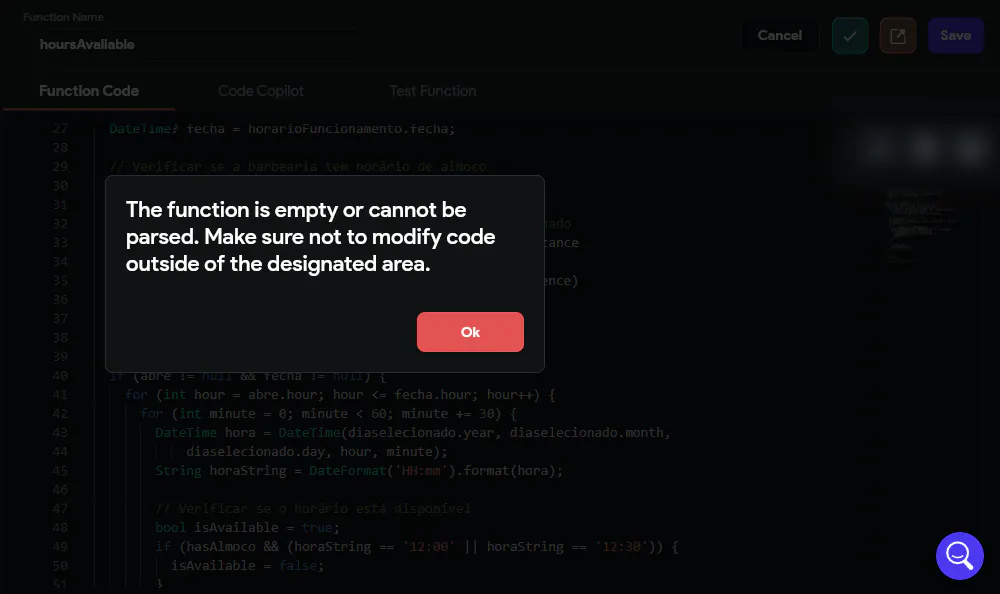Click the open-in-external-editor icon
Viewport: 1000px width, 594px height.
(x=897, y=36)
